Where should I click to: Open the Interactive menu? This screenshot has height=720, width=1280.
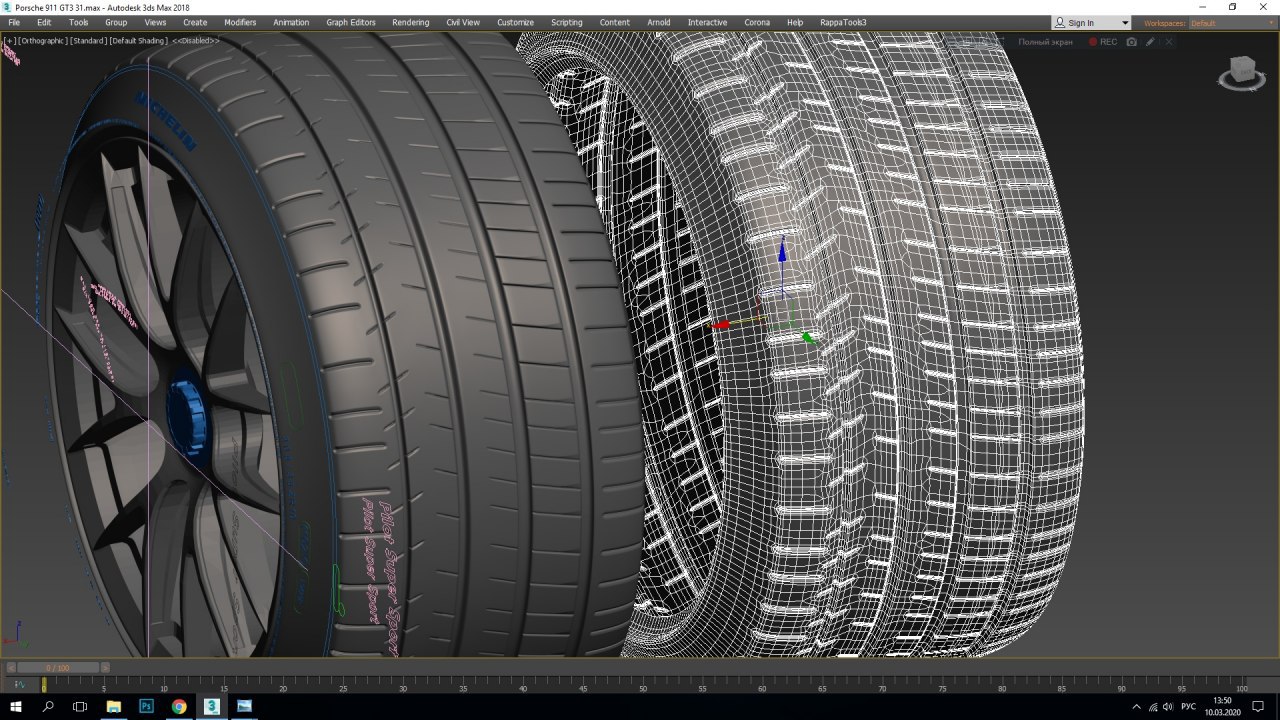(707, 22)
